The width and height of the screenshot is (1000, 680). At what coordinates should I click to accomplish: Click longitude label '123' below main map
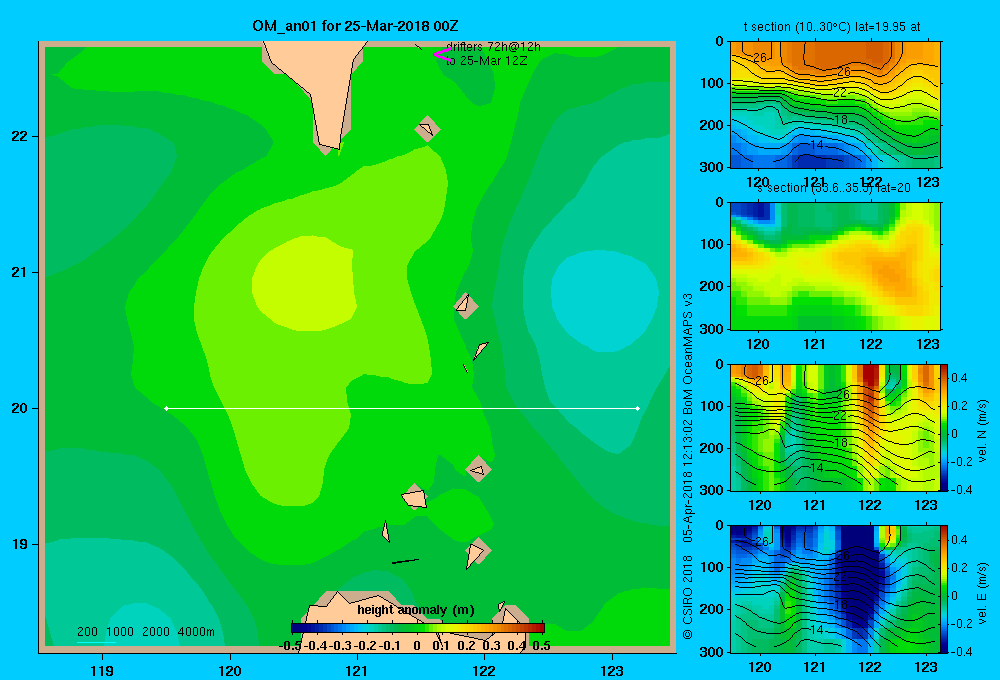pos(612,670)
